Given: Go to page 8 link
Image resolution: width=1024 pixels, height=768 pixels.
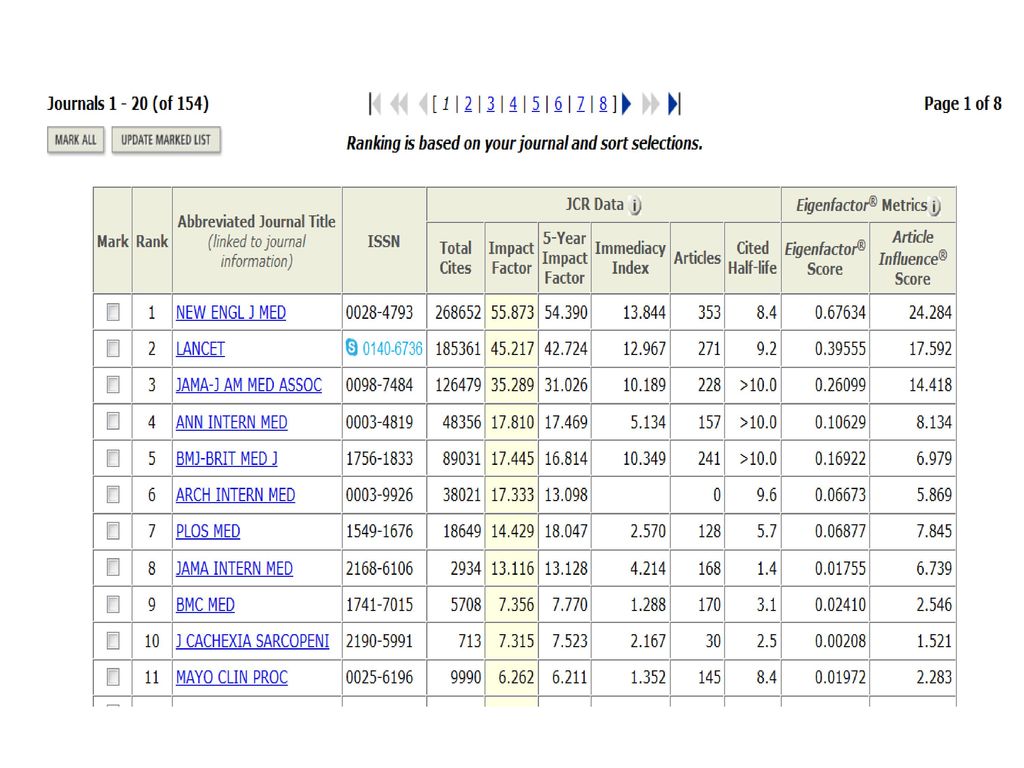Looking at the screenshot, I should click(x=603, y=104).
